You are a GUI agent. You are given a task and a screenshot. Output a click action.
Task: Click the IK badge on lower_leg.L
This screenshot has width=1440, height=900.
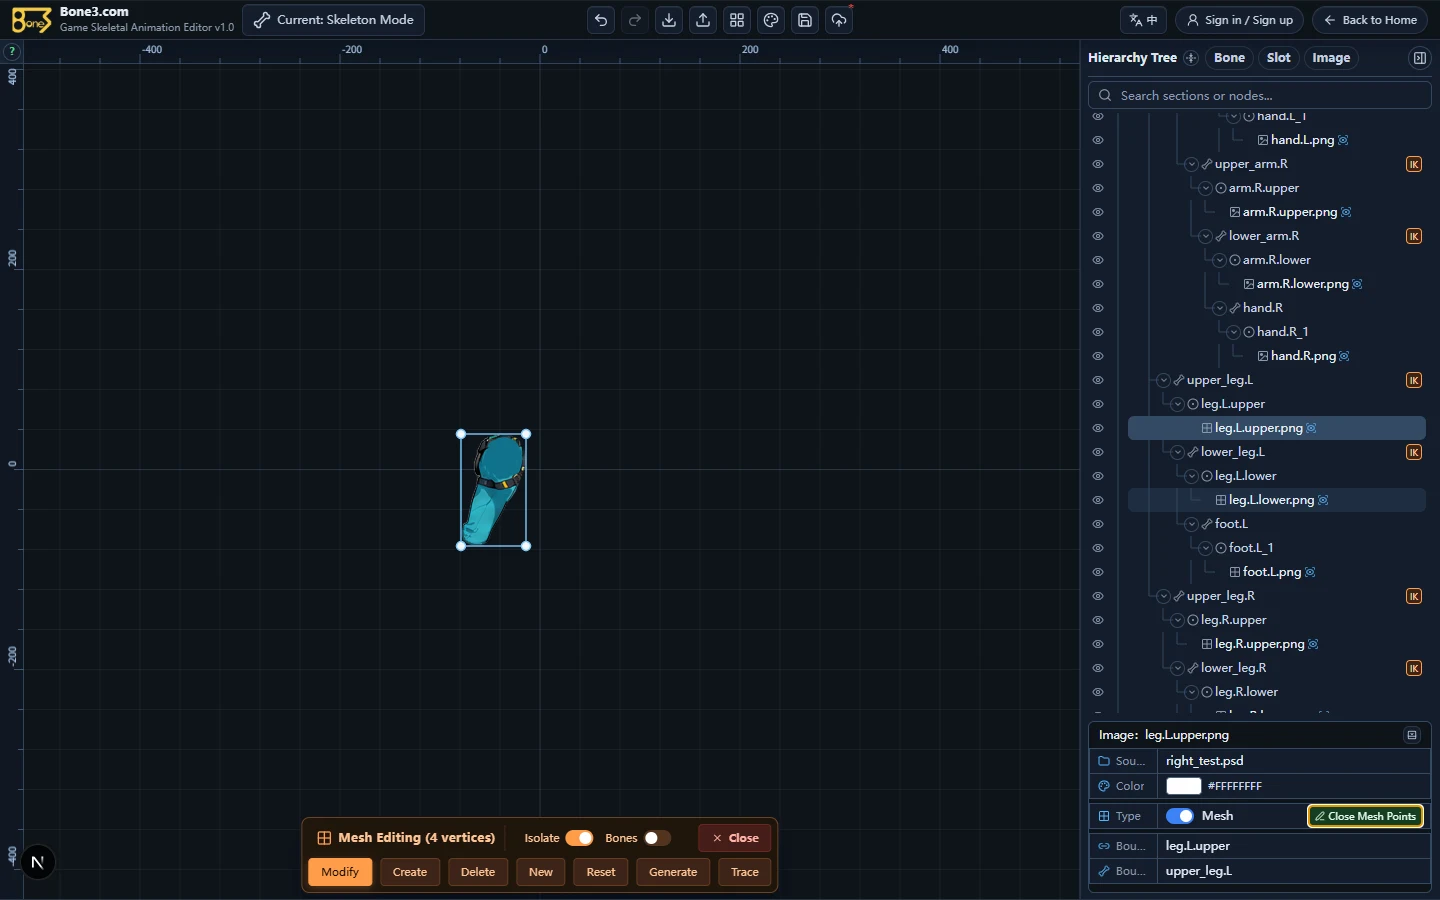(x=1414, y=452)
